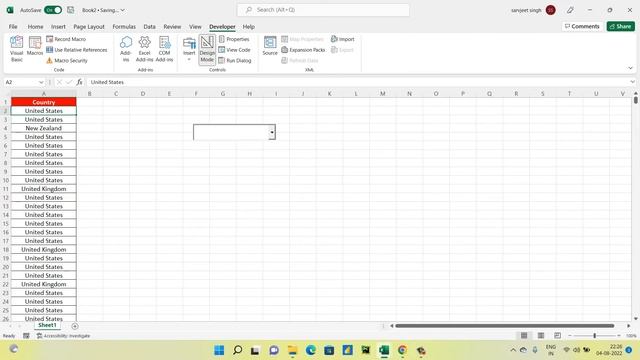
Task: Open the View tab
Action: (x=195, y=27)
